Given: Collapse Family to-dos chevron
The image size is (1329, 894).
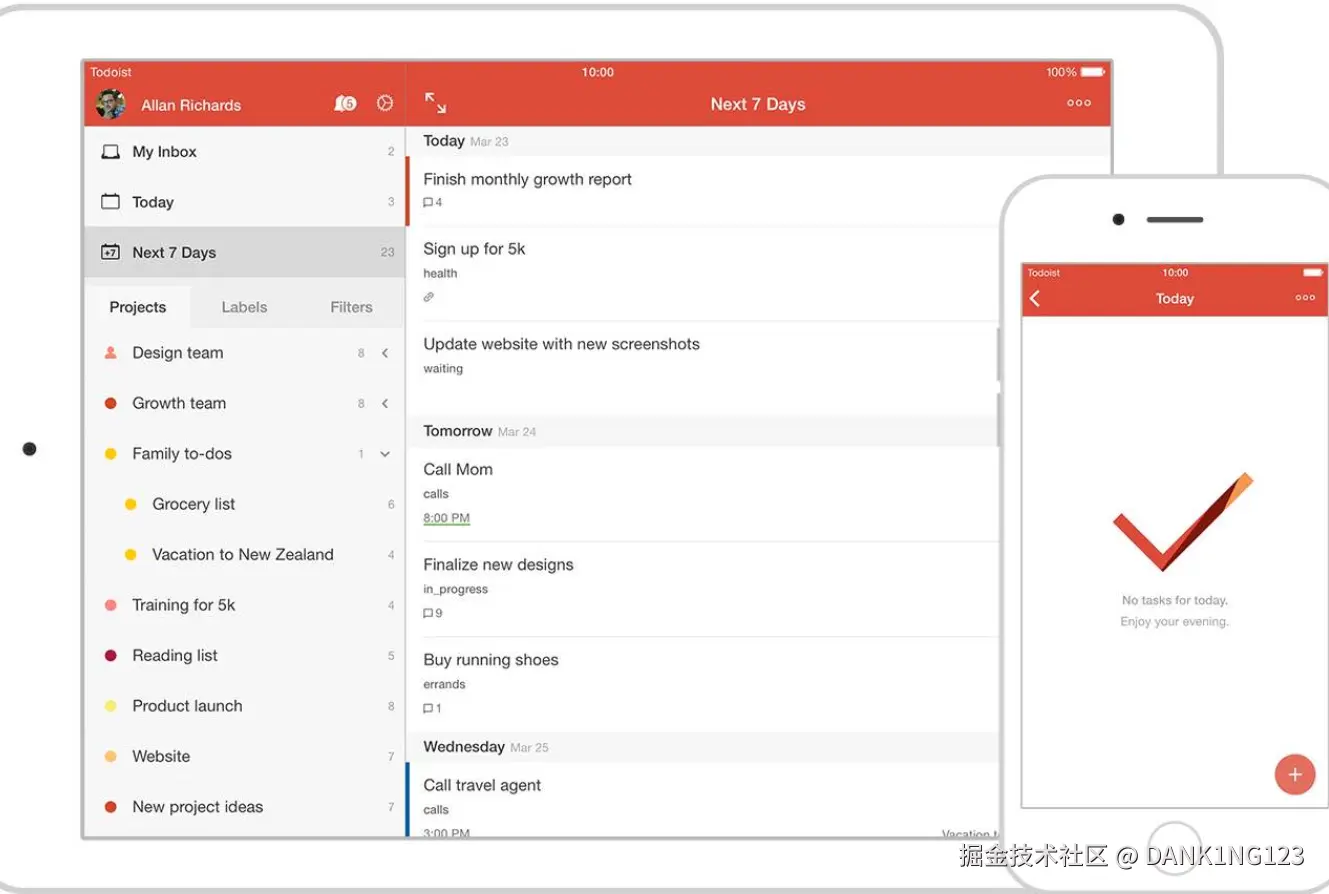Looking at the screenshot, I should point(385,454).
